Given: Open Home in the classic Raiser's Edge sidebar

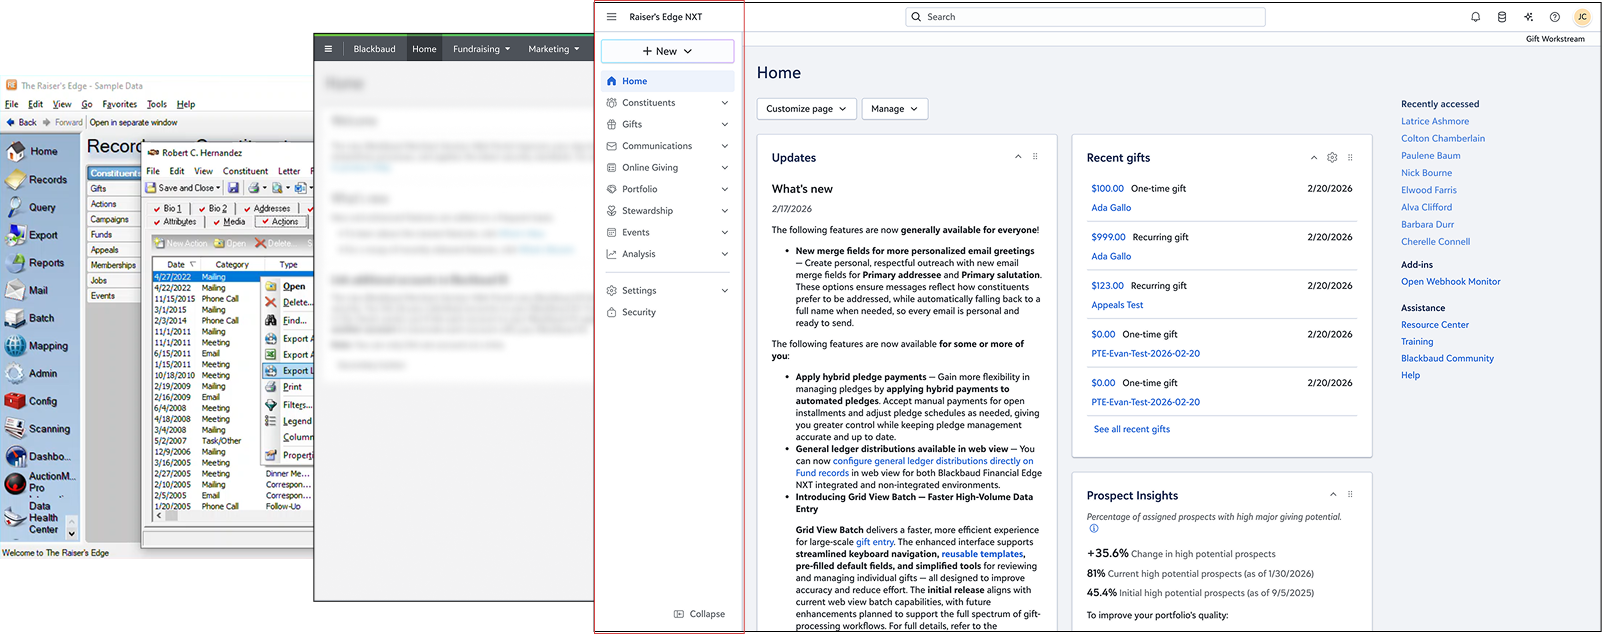Looking at the screenshot, I should [31, 151].
